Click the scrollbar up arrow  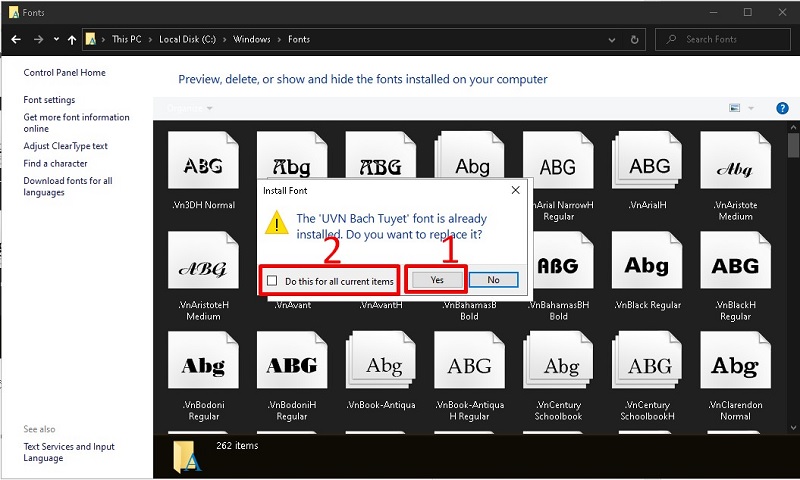(x=793, y=127)
